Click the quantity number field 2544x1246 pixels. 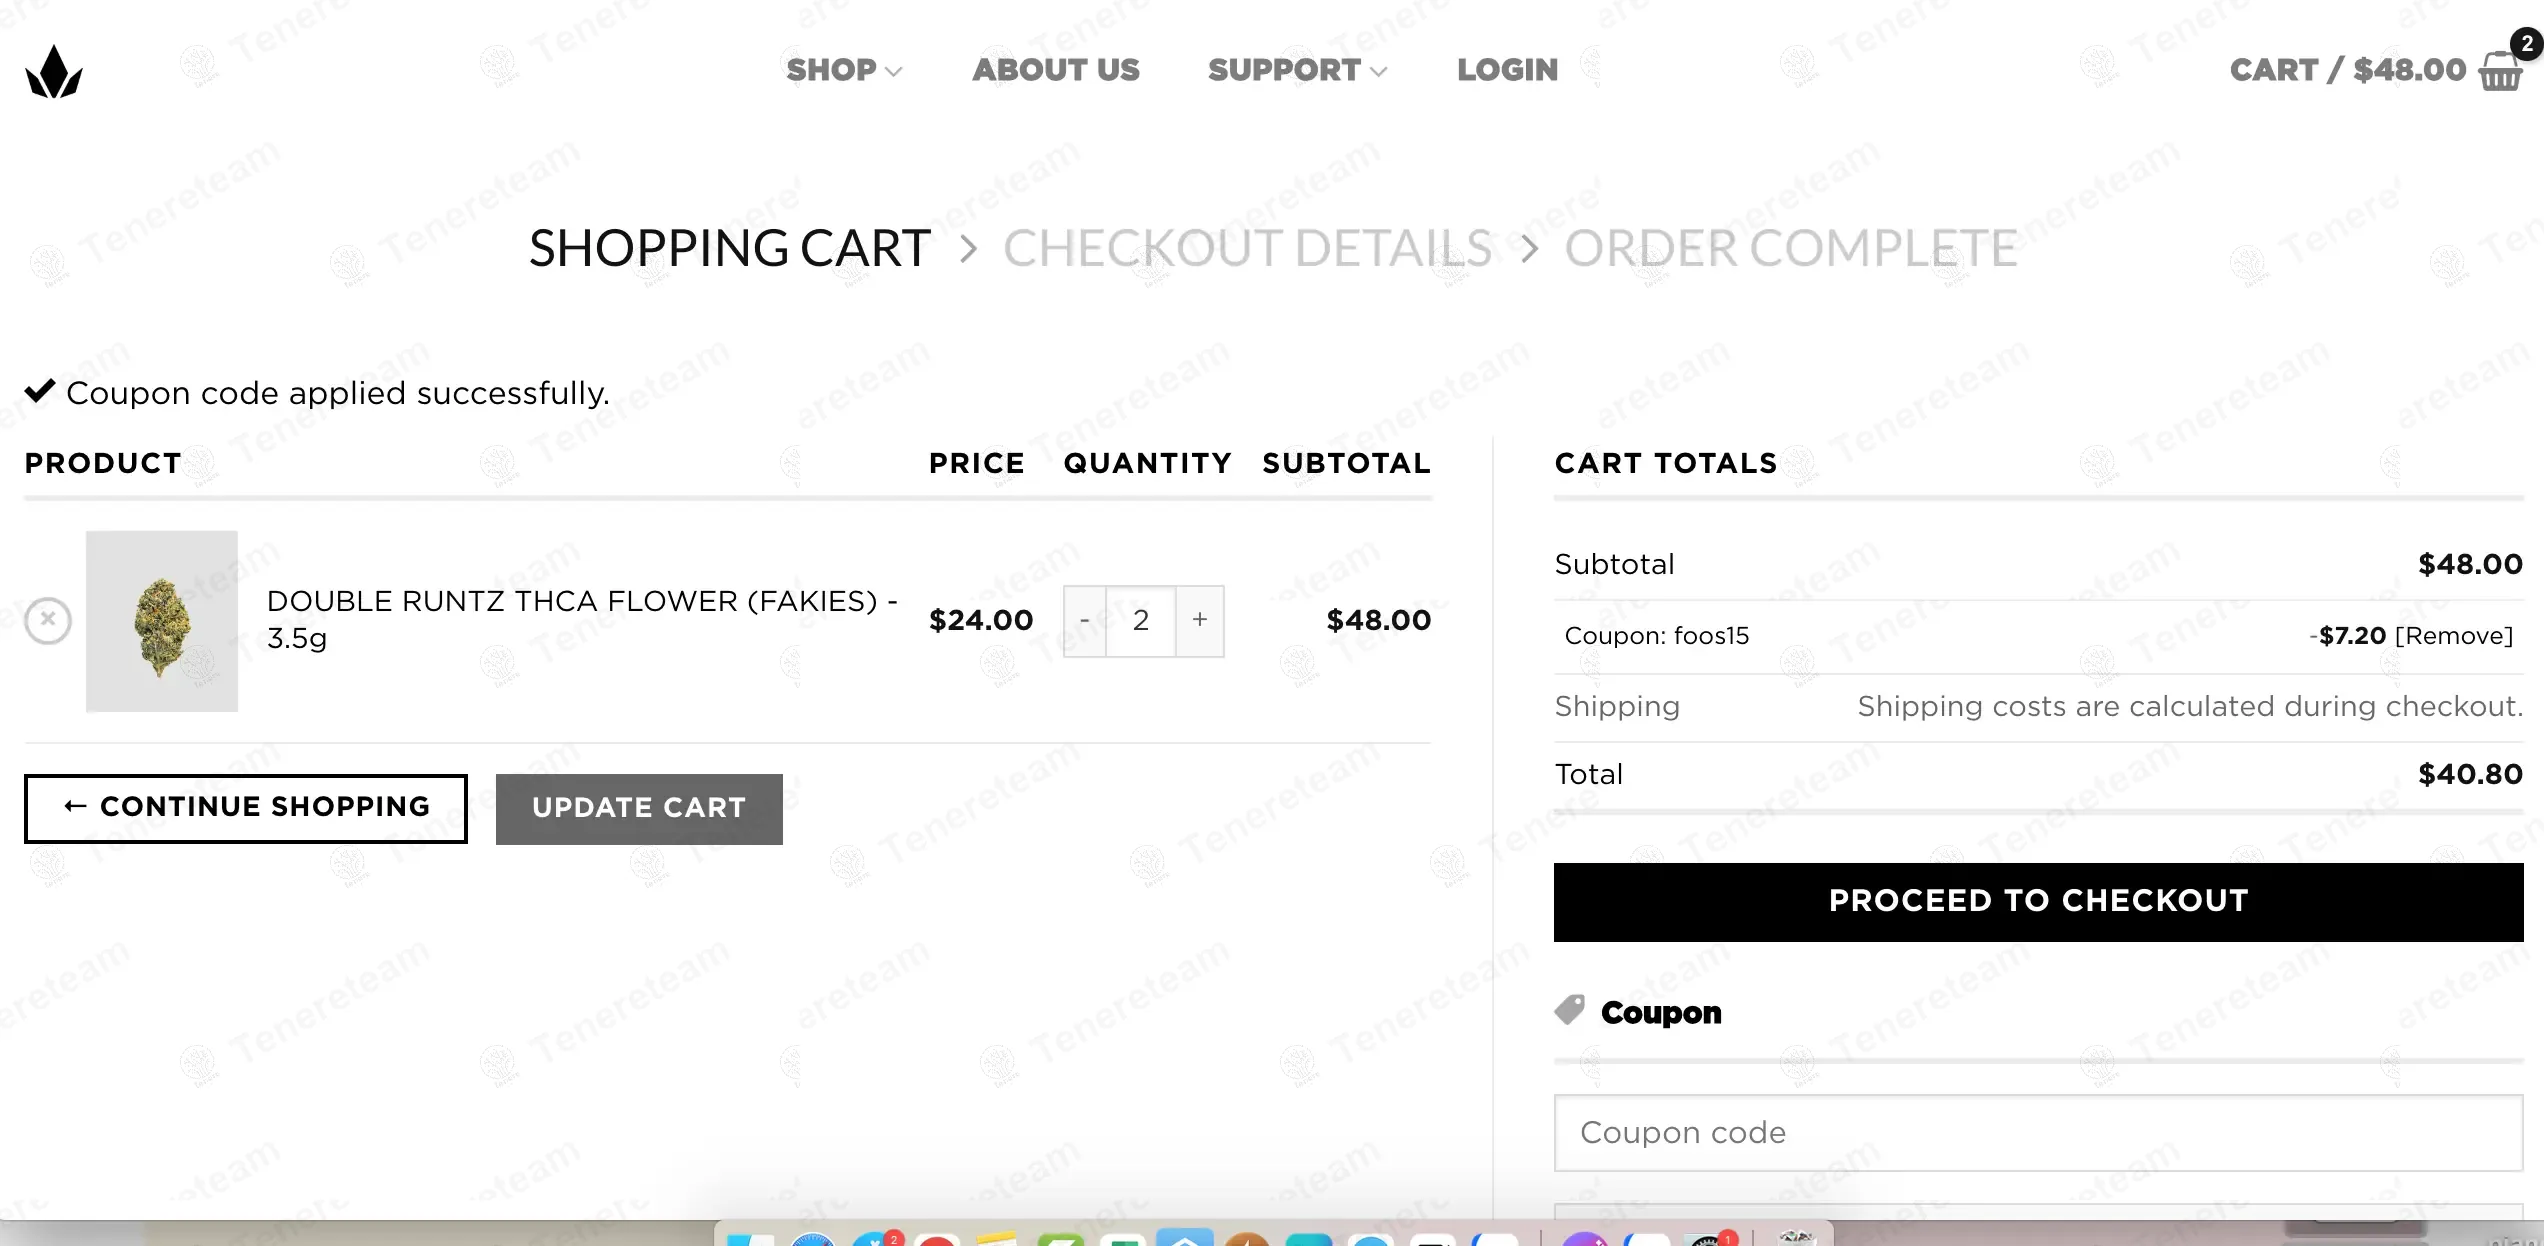1141,621
